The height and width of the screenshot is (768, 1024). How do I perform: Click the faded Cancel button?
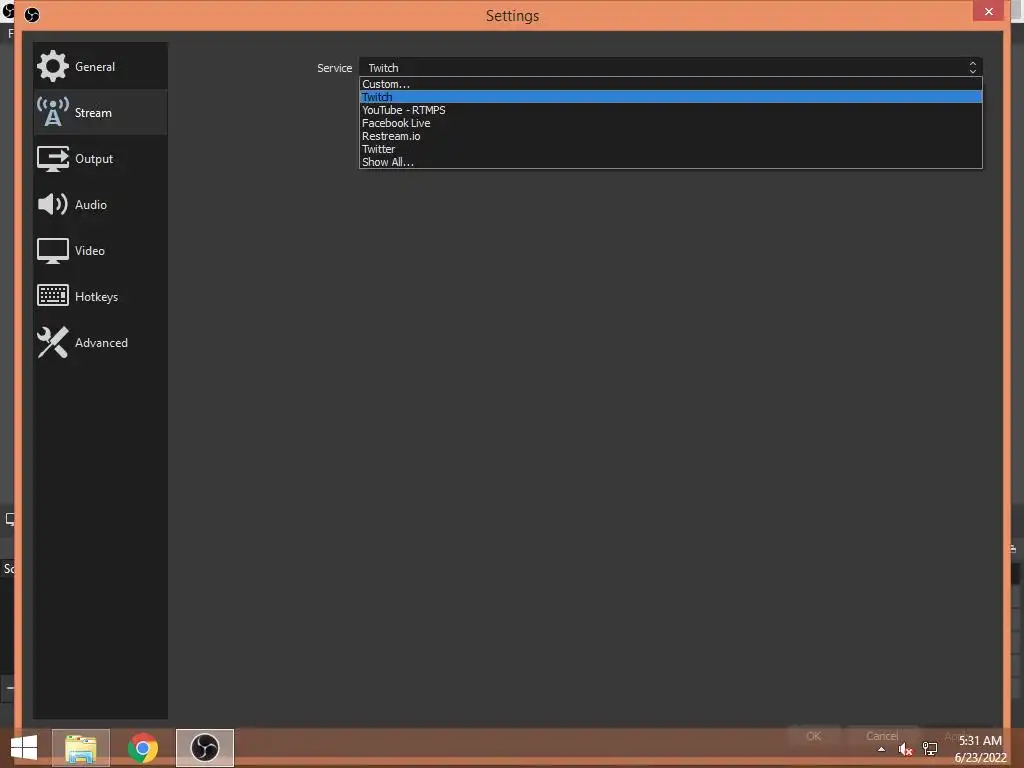pyautogui.click(x=882, y=736)
